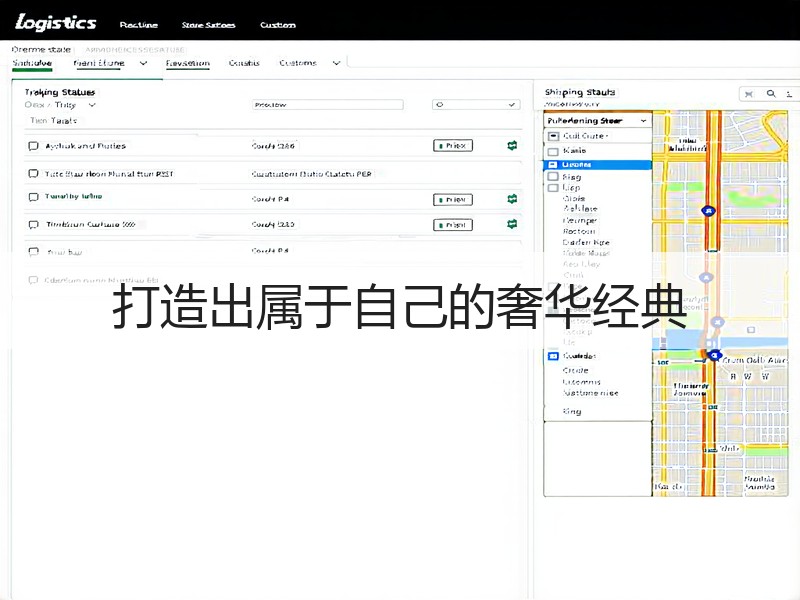
Task: Click the search field in the tracking panel
Action: click(328, 105)
